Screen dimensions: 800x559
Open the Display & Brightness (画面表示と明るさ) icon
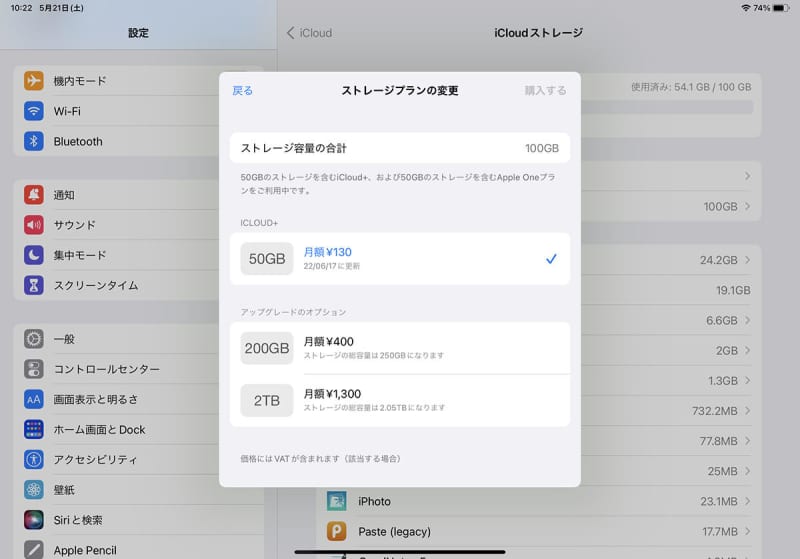tap(34, 399)
